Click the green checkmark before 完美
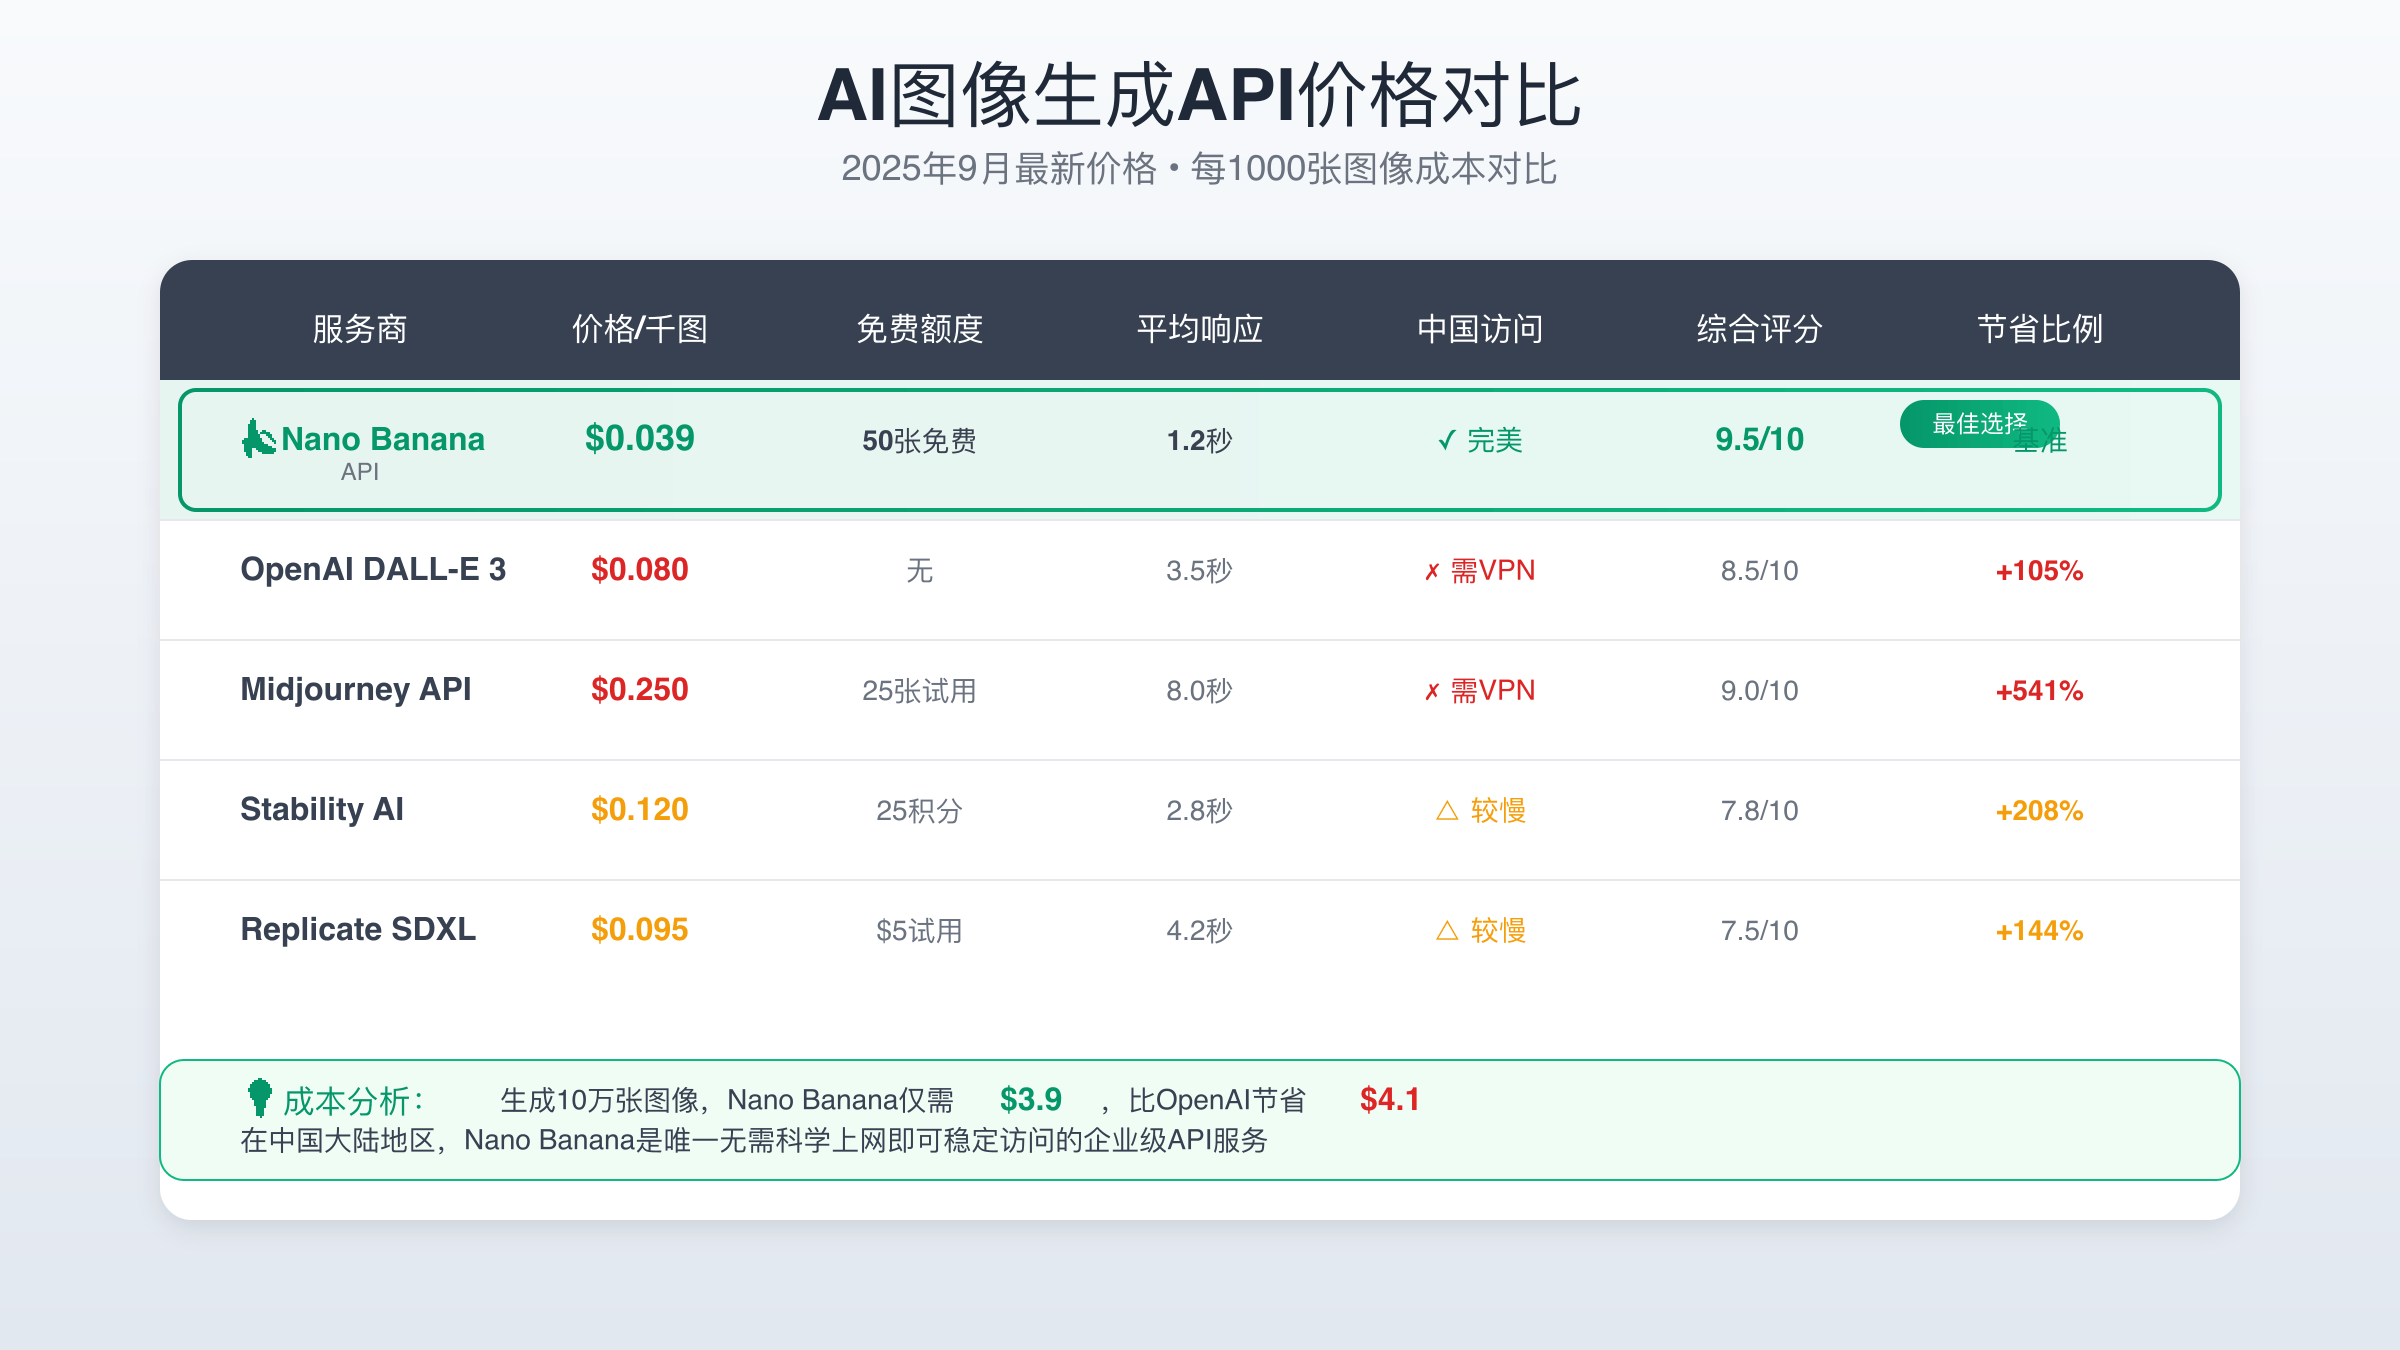2400x1350 pixels. [x=1446, y=440]
